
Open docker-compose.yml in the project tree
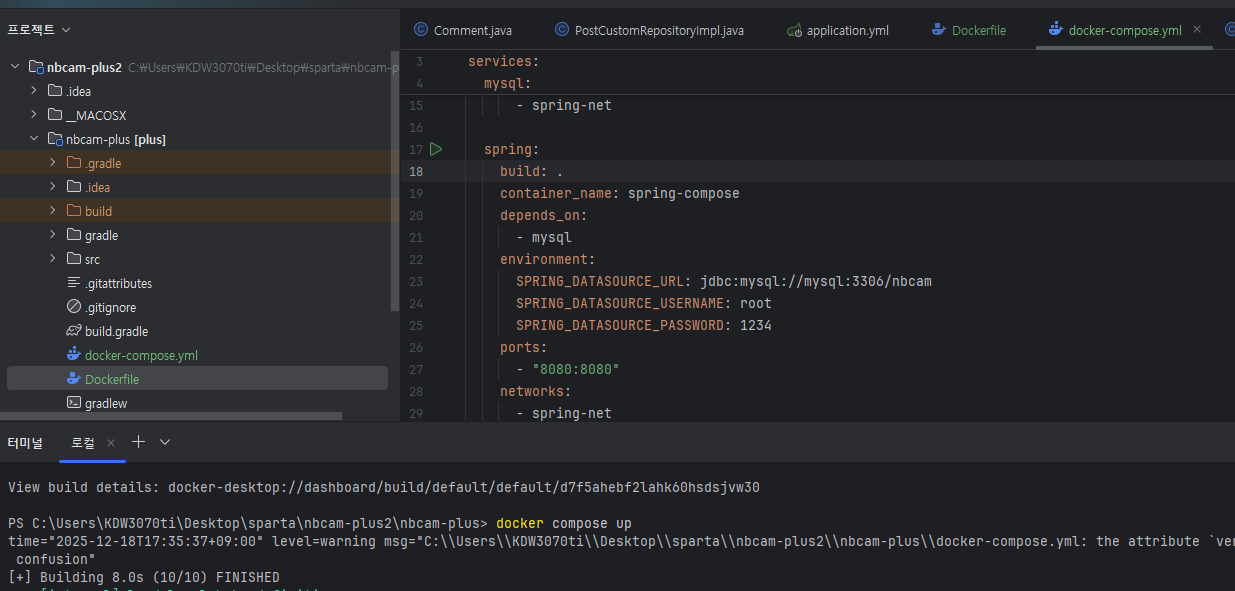[141, 355]
